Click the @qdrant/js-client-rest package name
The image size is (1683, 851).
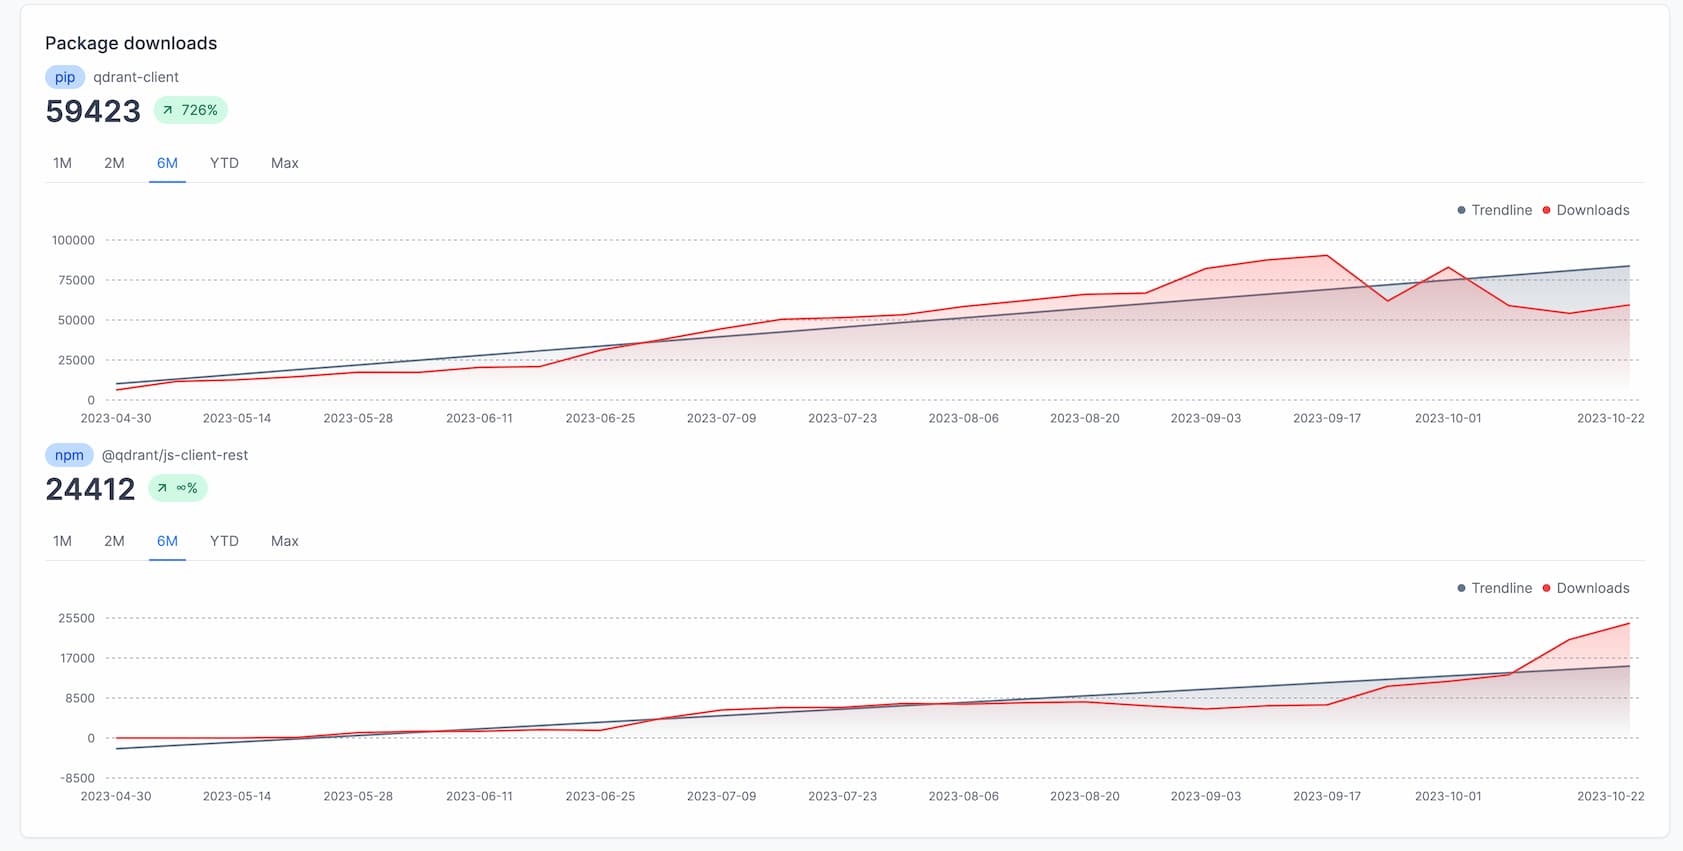pyautogui.click(x=175, y=455)
